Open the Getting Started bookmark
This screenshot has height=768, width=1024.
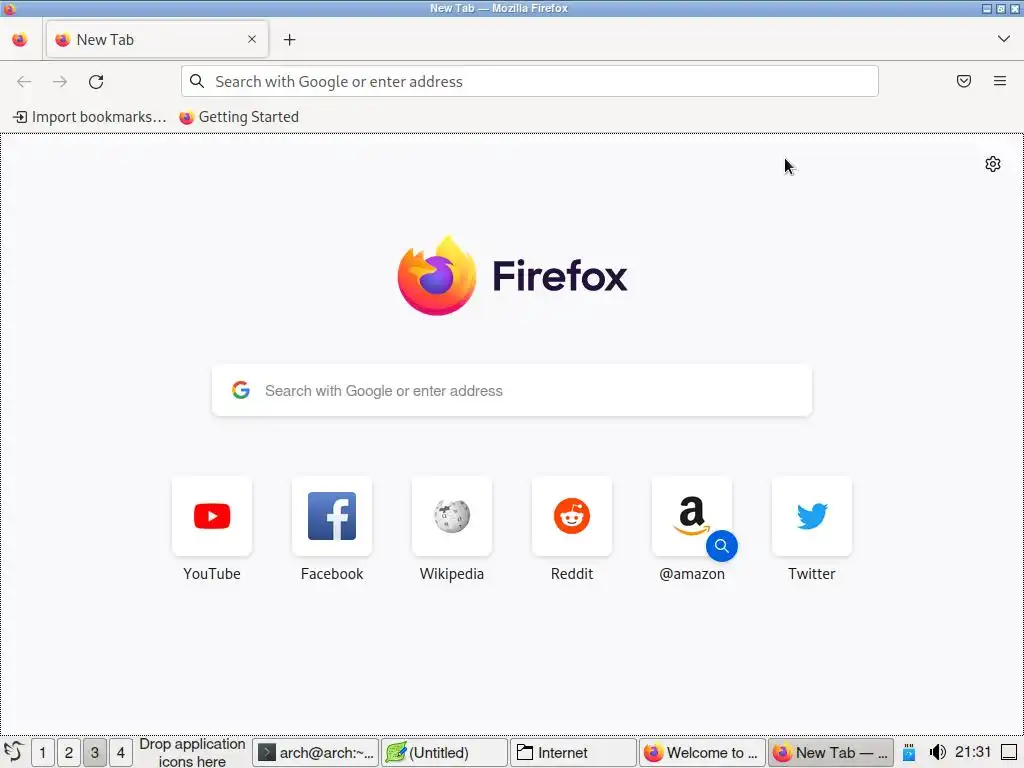coord(239,117)
